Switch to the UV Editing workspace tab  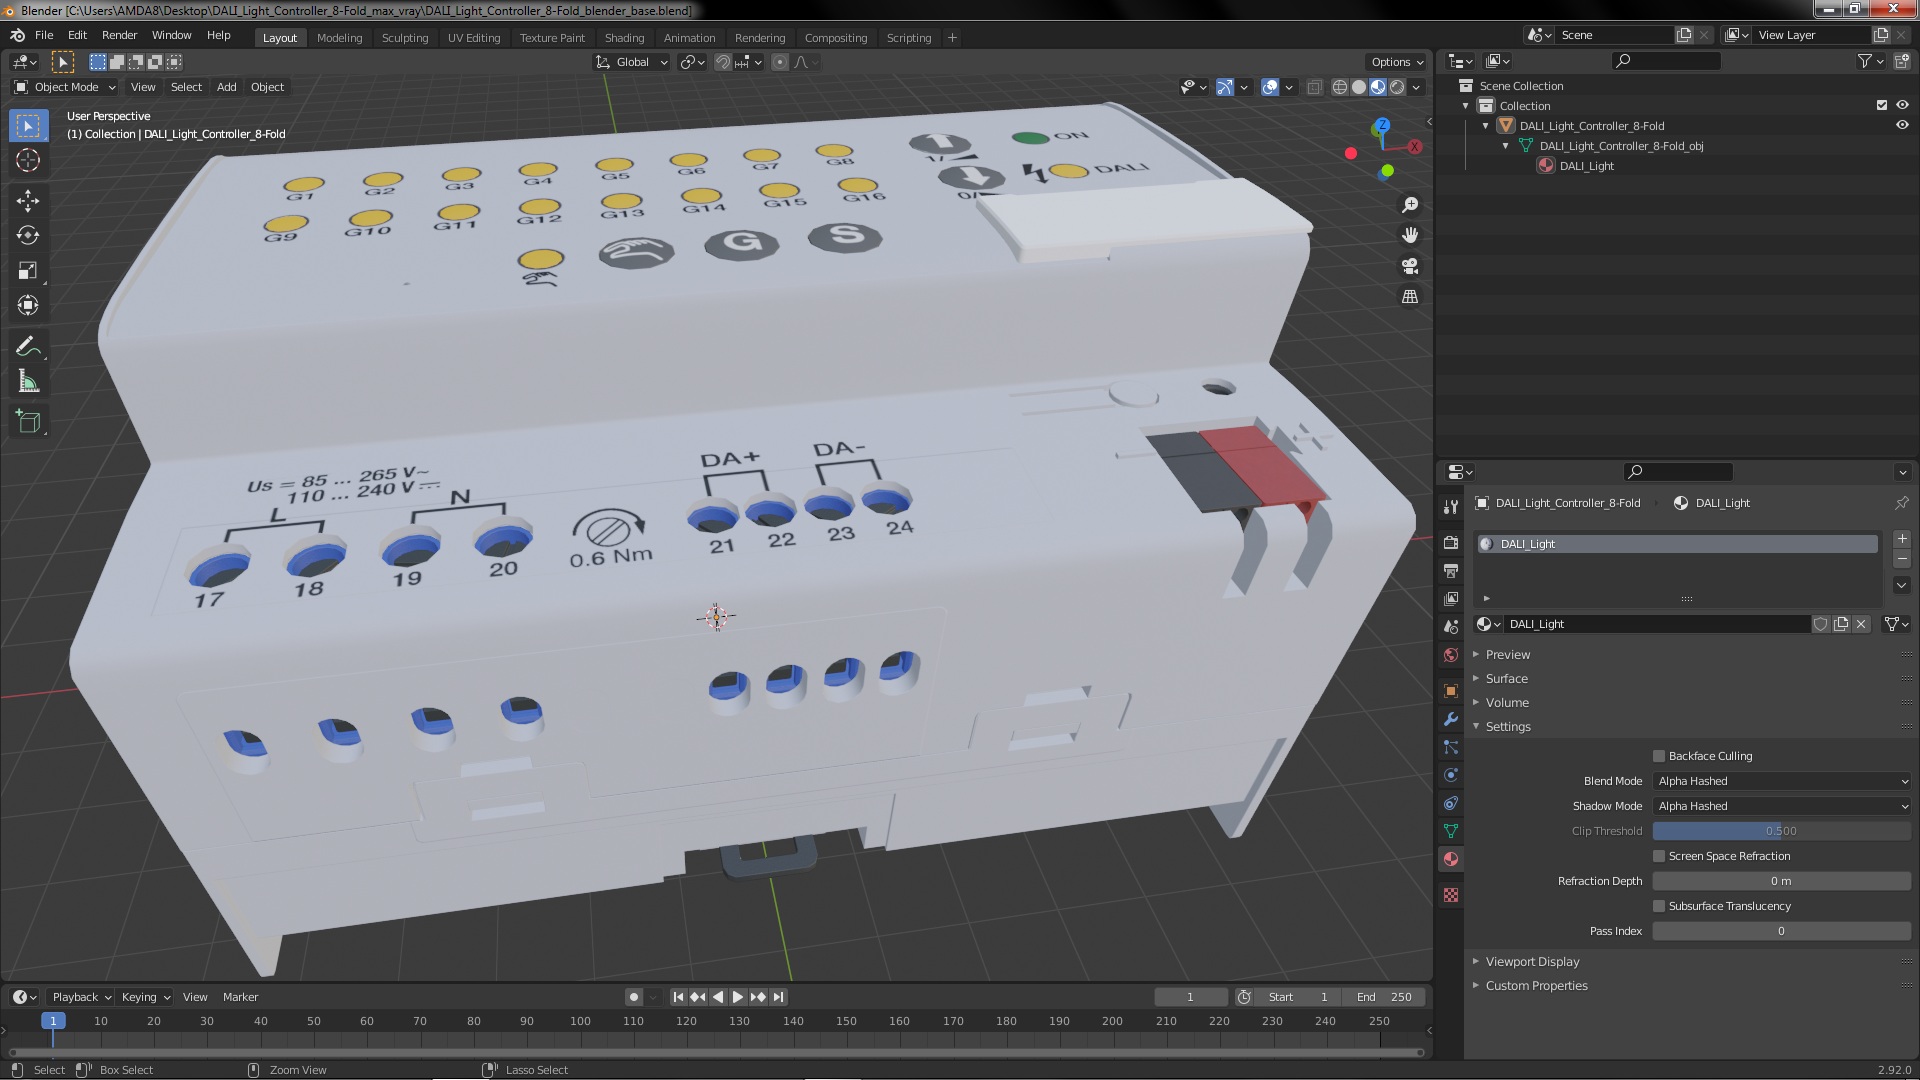(474, 38)
